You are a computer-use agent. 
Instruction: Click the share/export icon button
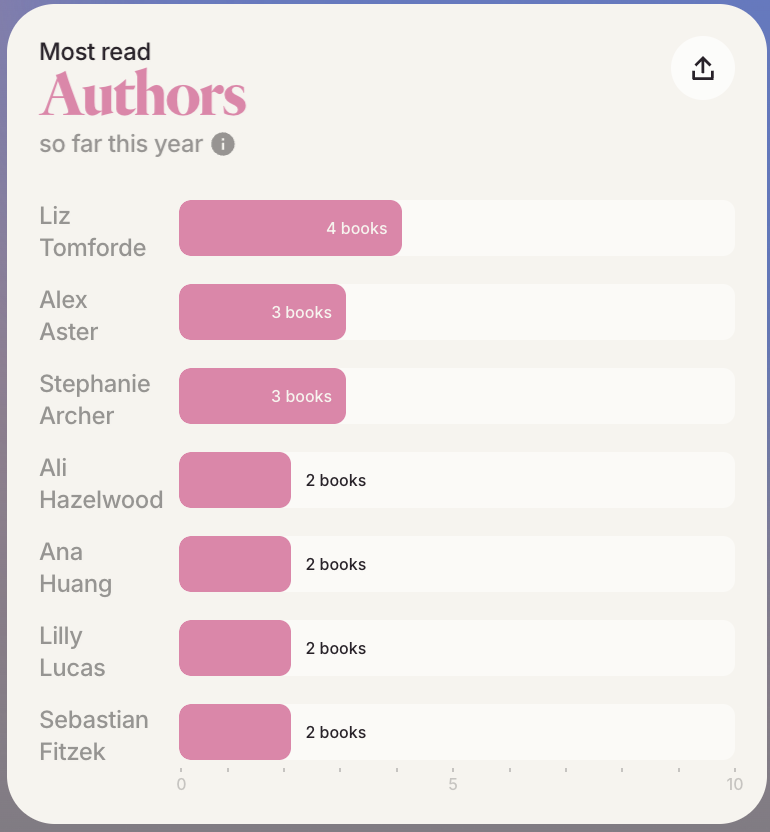(703, 68)
